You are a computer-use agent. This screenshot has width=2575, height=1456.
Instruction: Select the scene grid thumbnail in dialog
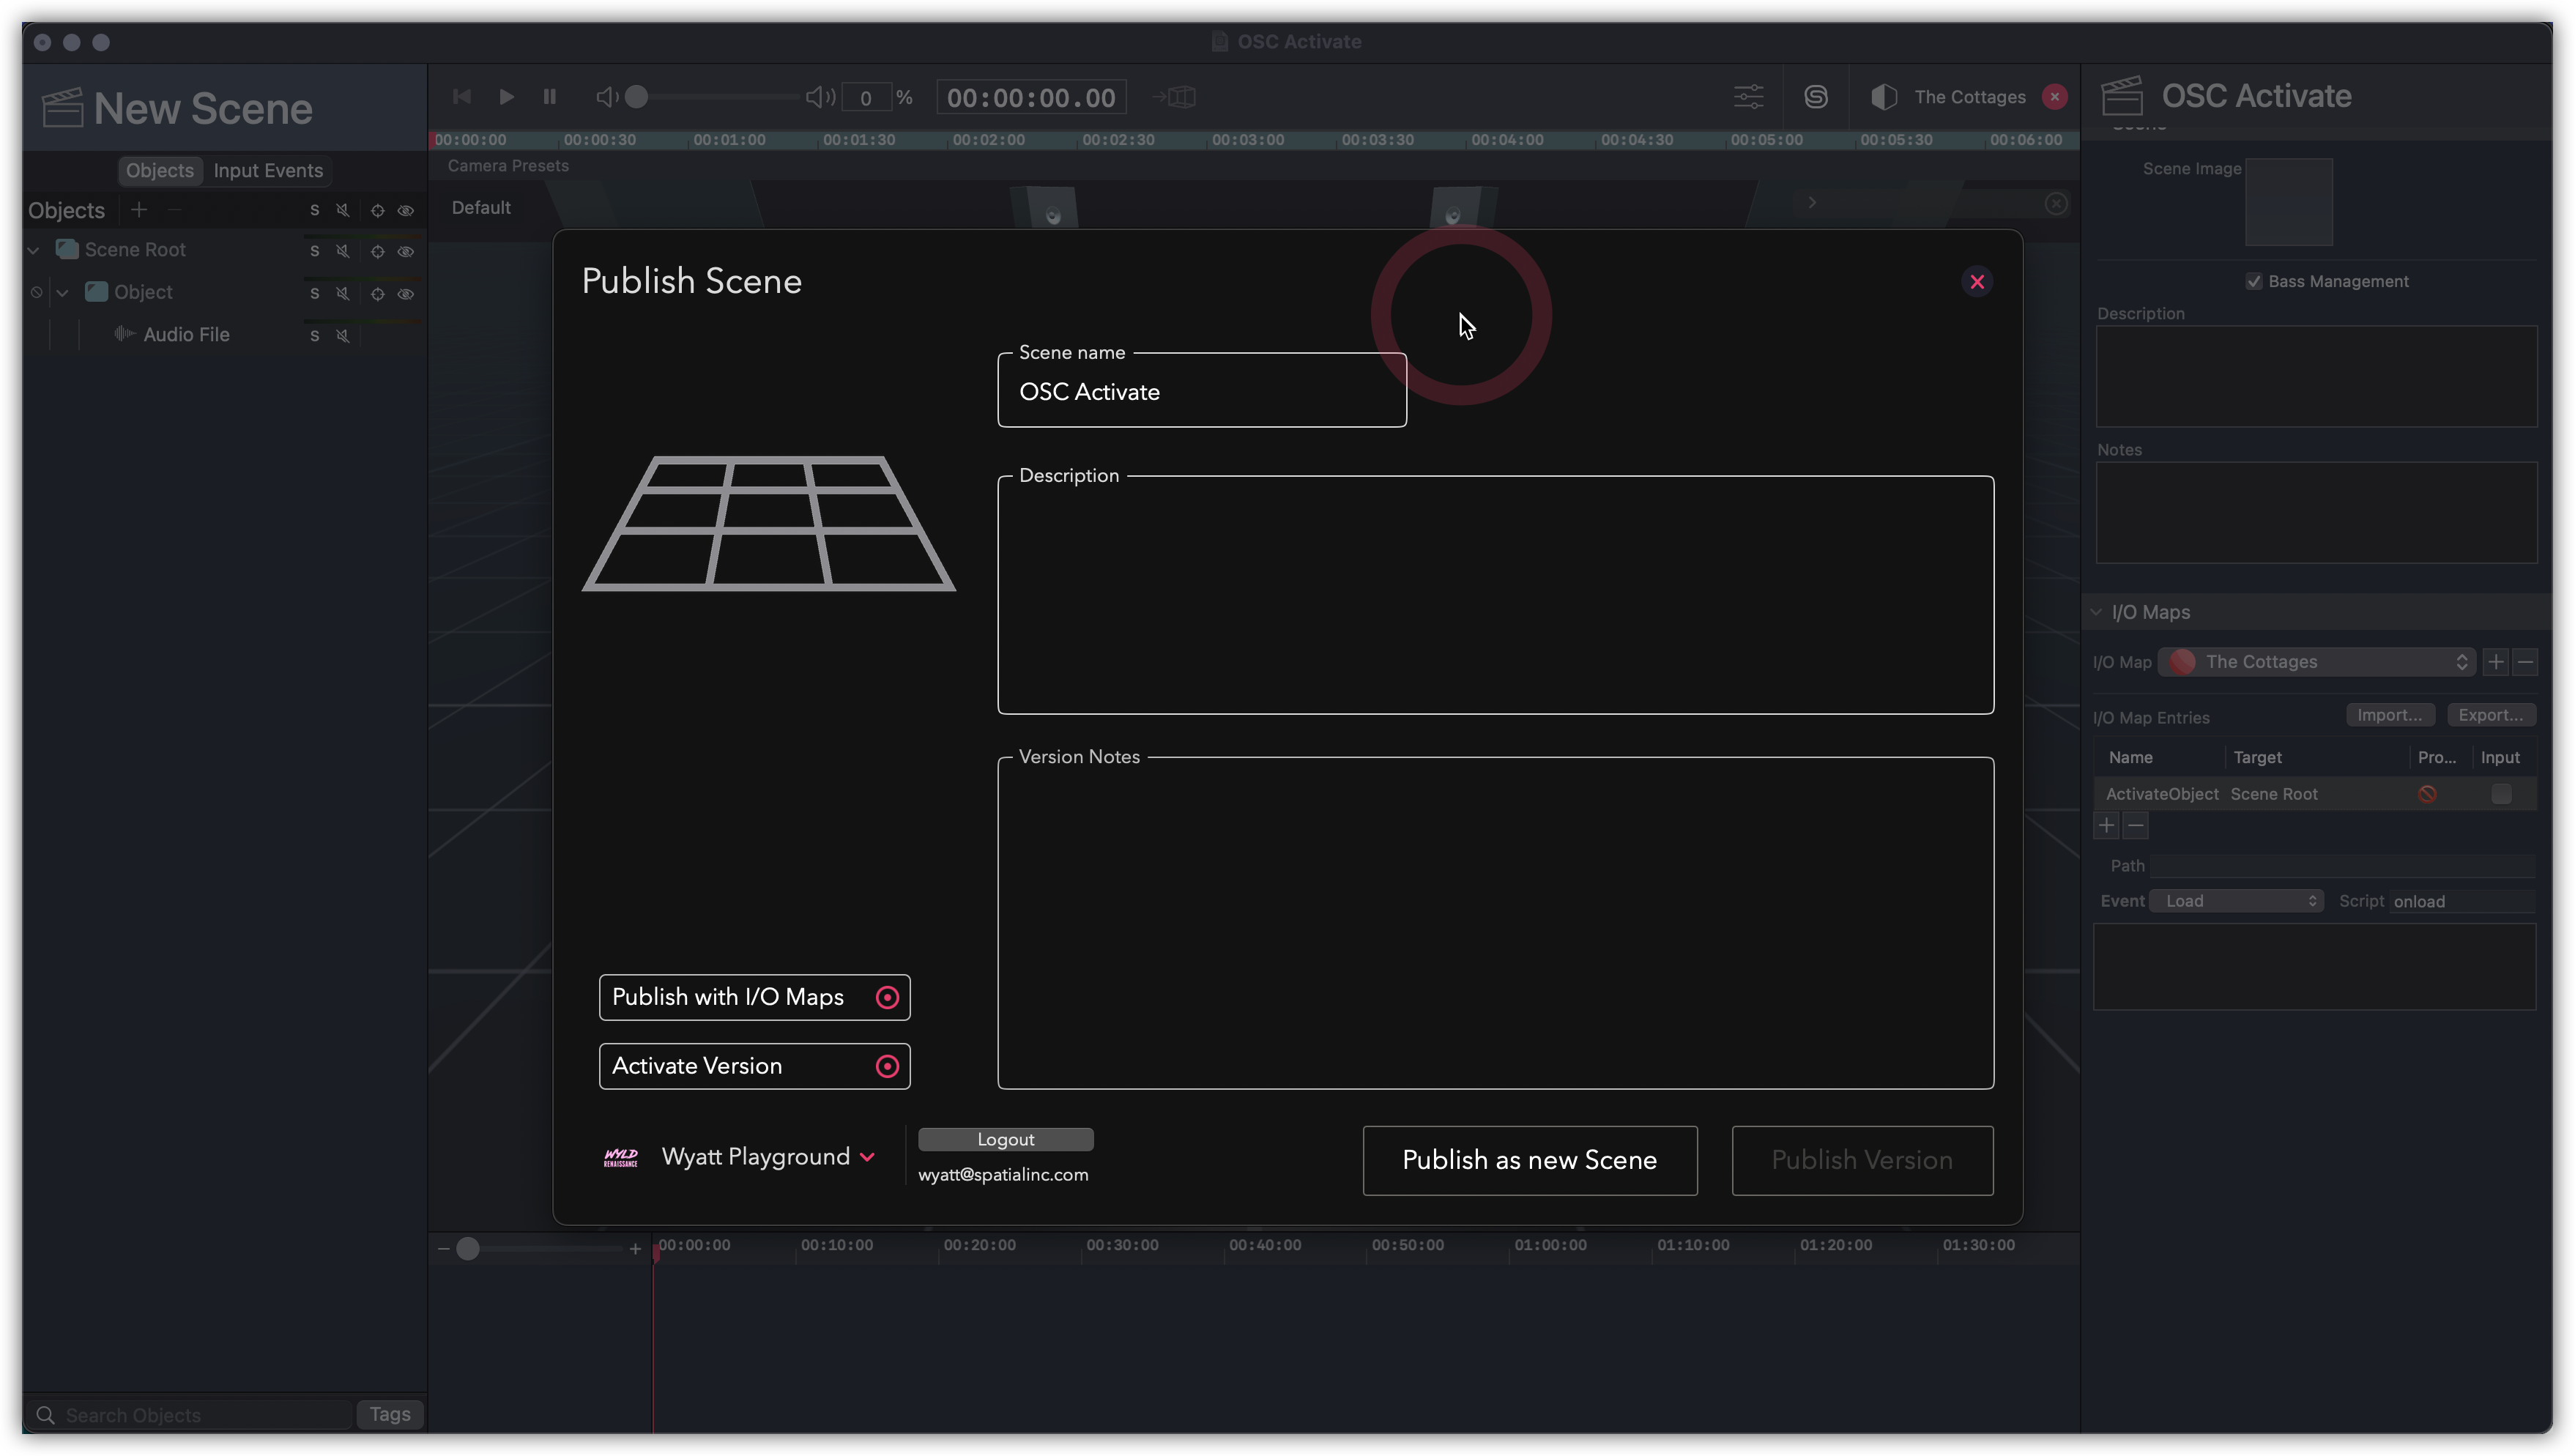tap(768, 523)
